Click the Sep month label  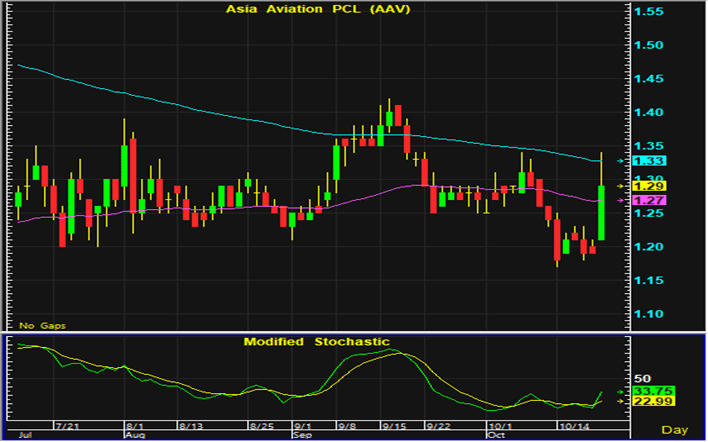coord(303,435)
